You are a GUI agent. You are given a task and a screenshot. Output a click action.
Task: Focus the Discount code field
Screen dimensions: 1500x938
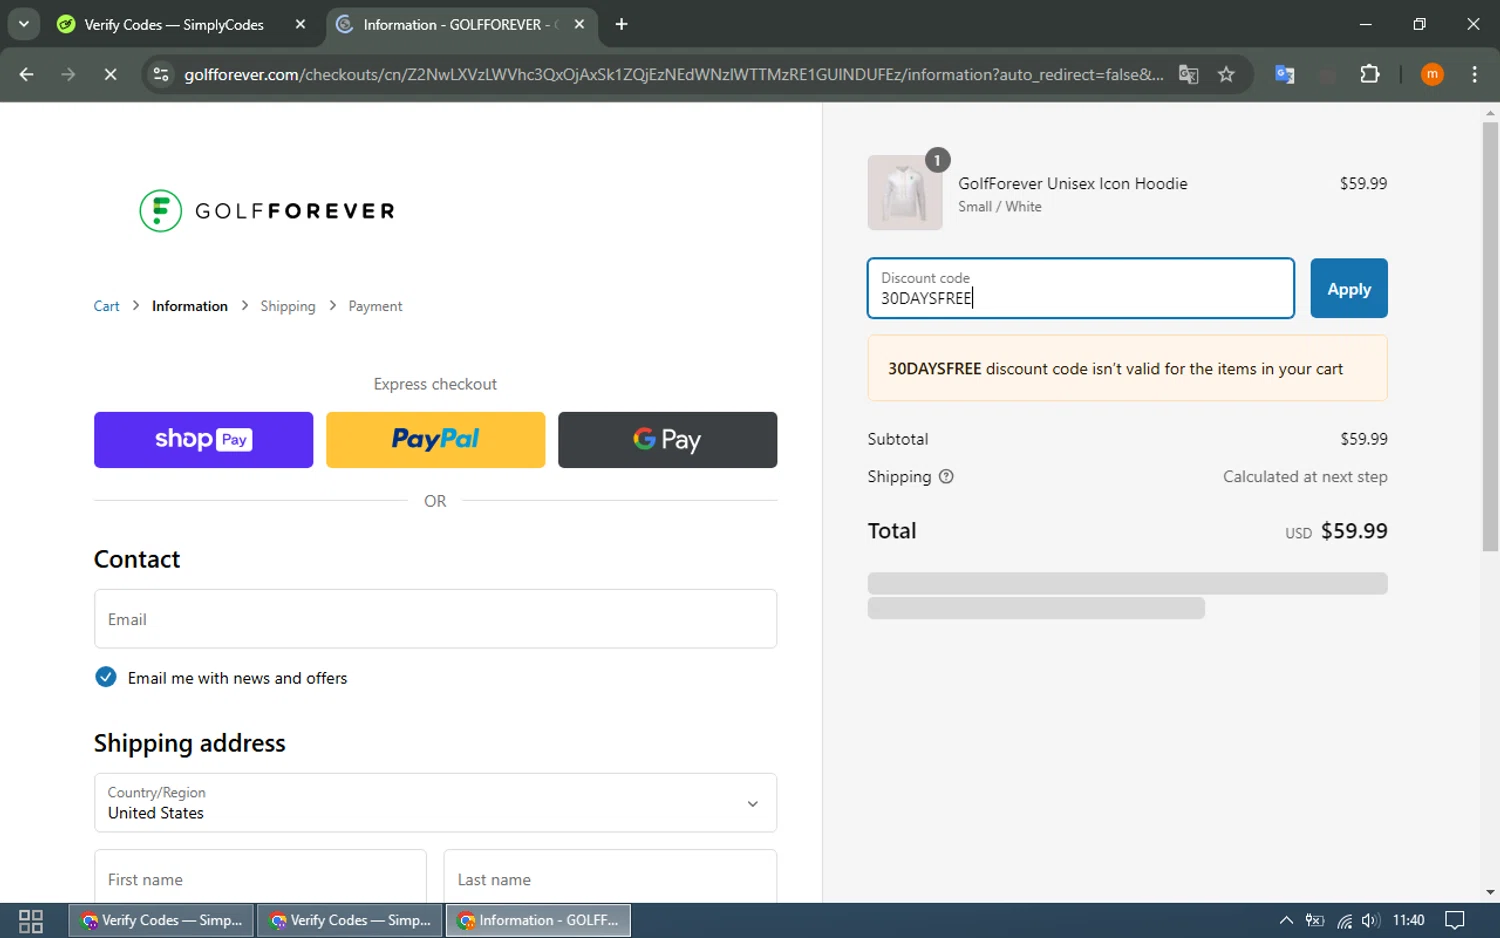1081,289
